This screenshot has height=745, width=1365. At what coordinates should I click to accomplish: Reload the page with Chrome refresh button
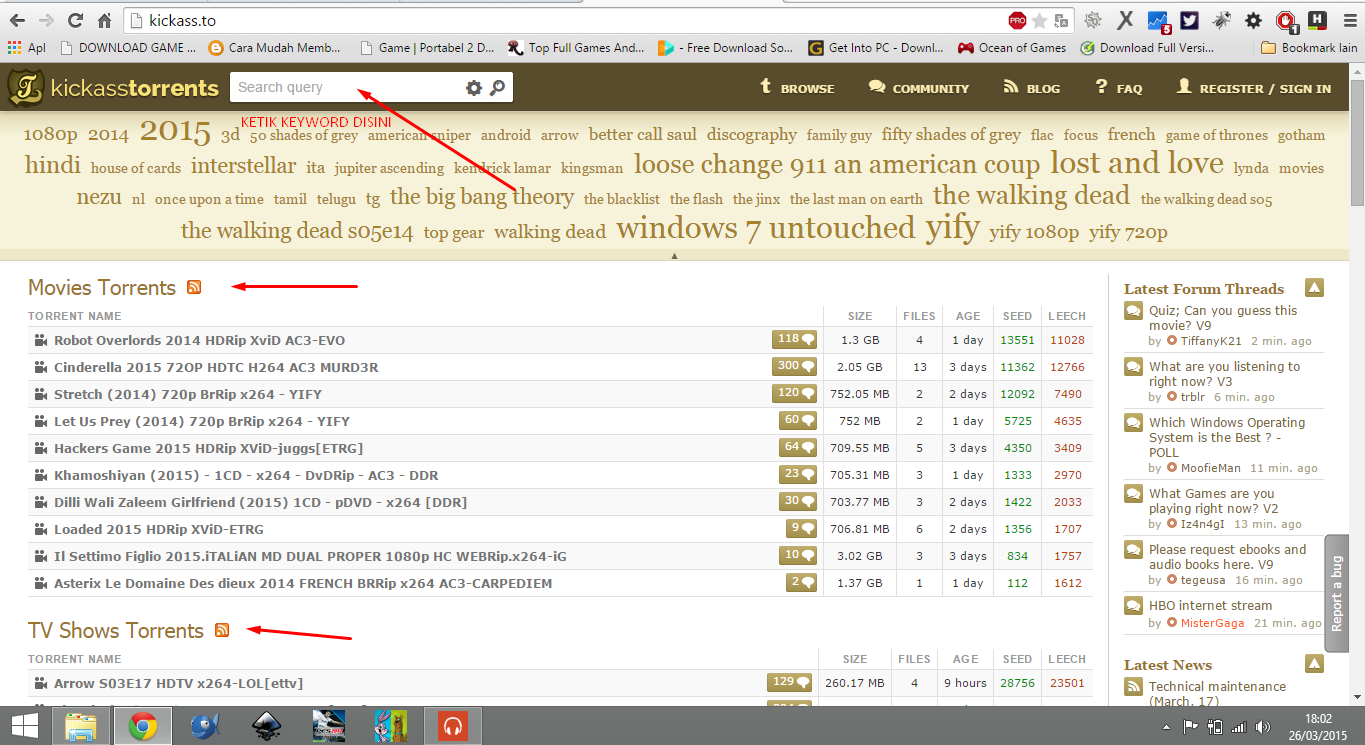(x=75, y=20)
